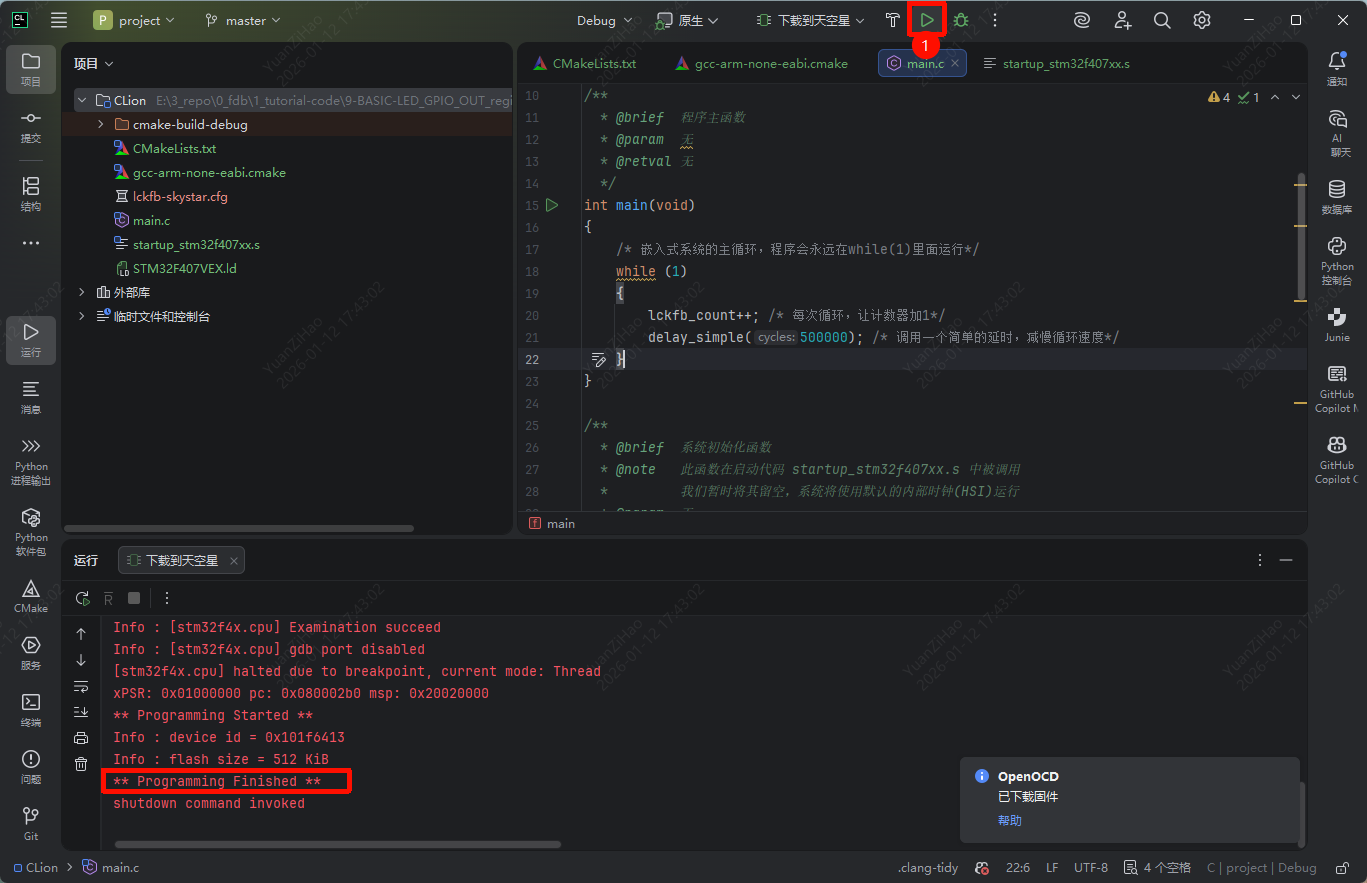Image resolution: width=1367 pixels, height=883 pixels.
Task: Open the Database panel in right sidebar
Action: (x=1336, y=196)
